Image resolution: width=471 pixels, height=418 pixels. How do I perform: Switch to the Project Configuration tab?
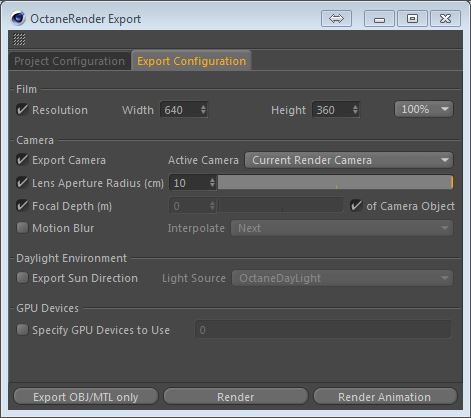[x=69, y=61]
